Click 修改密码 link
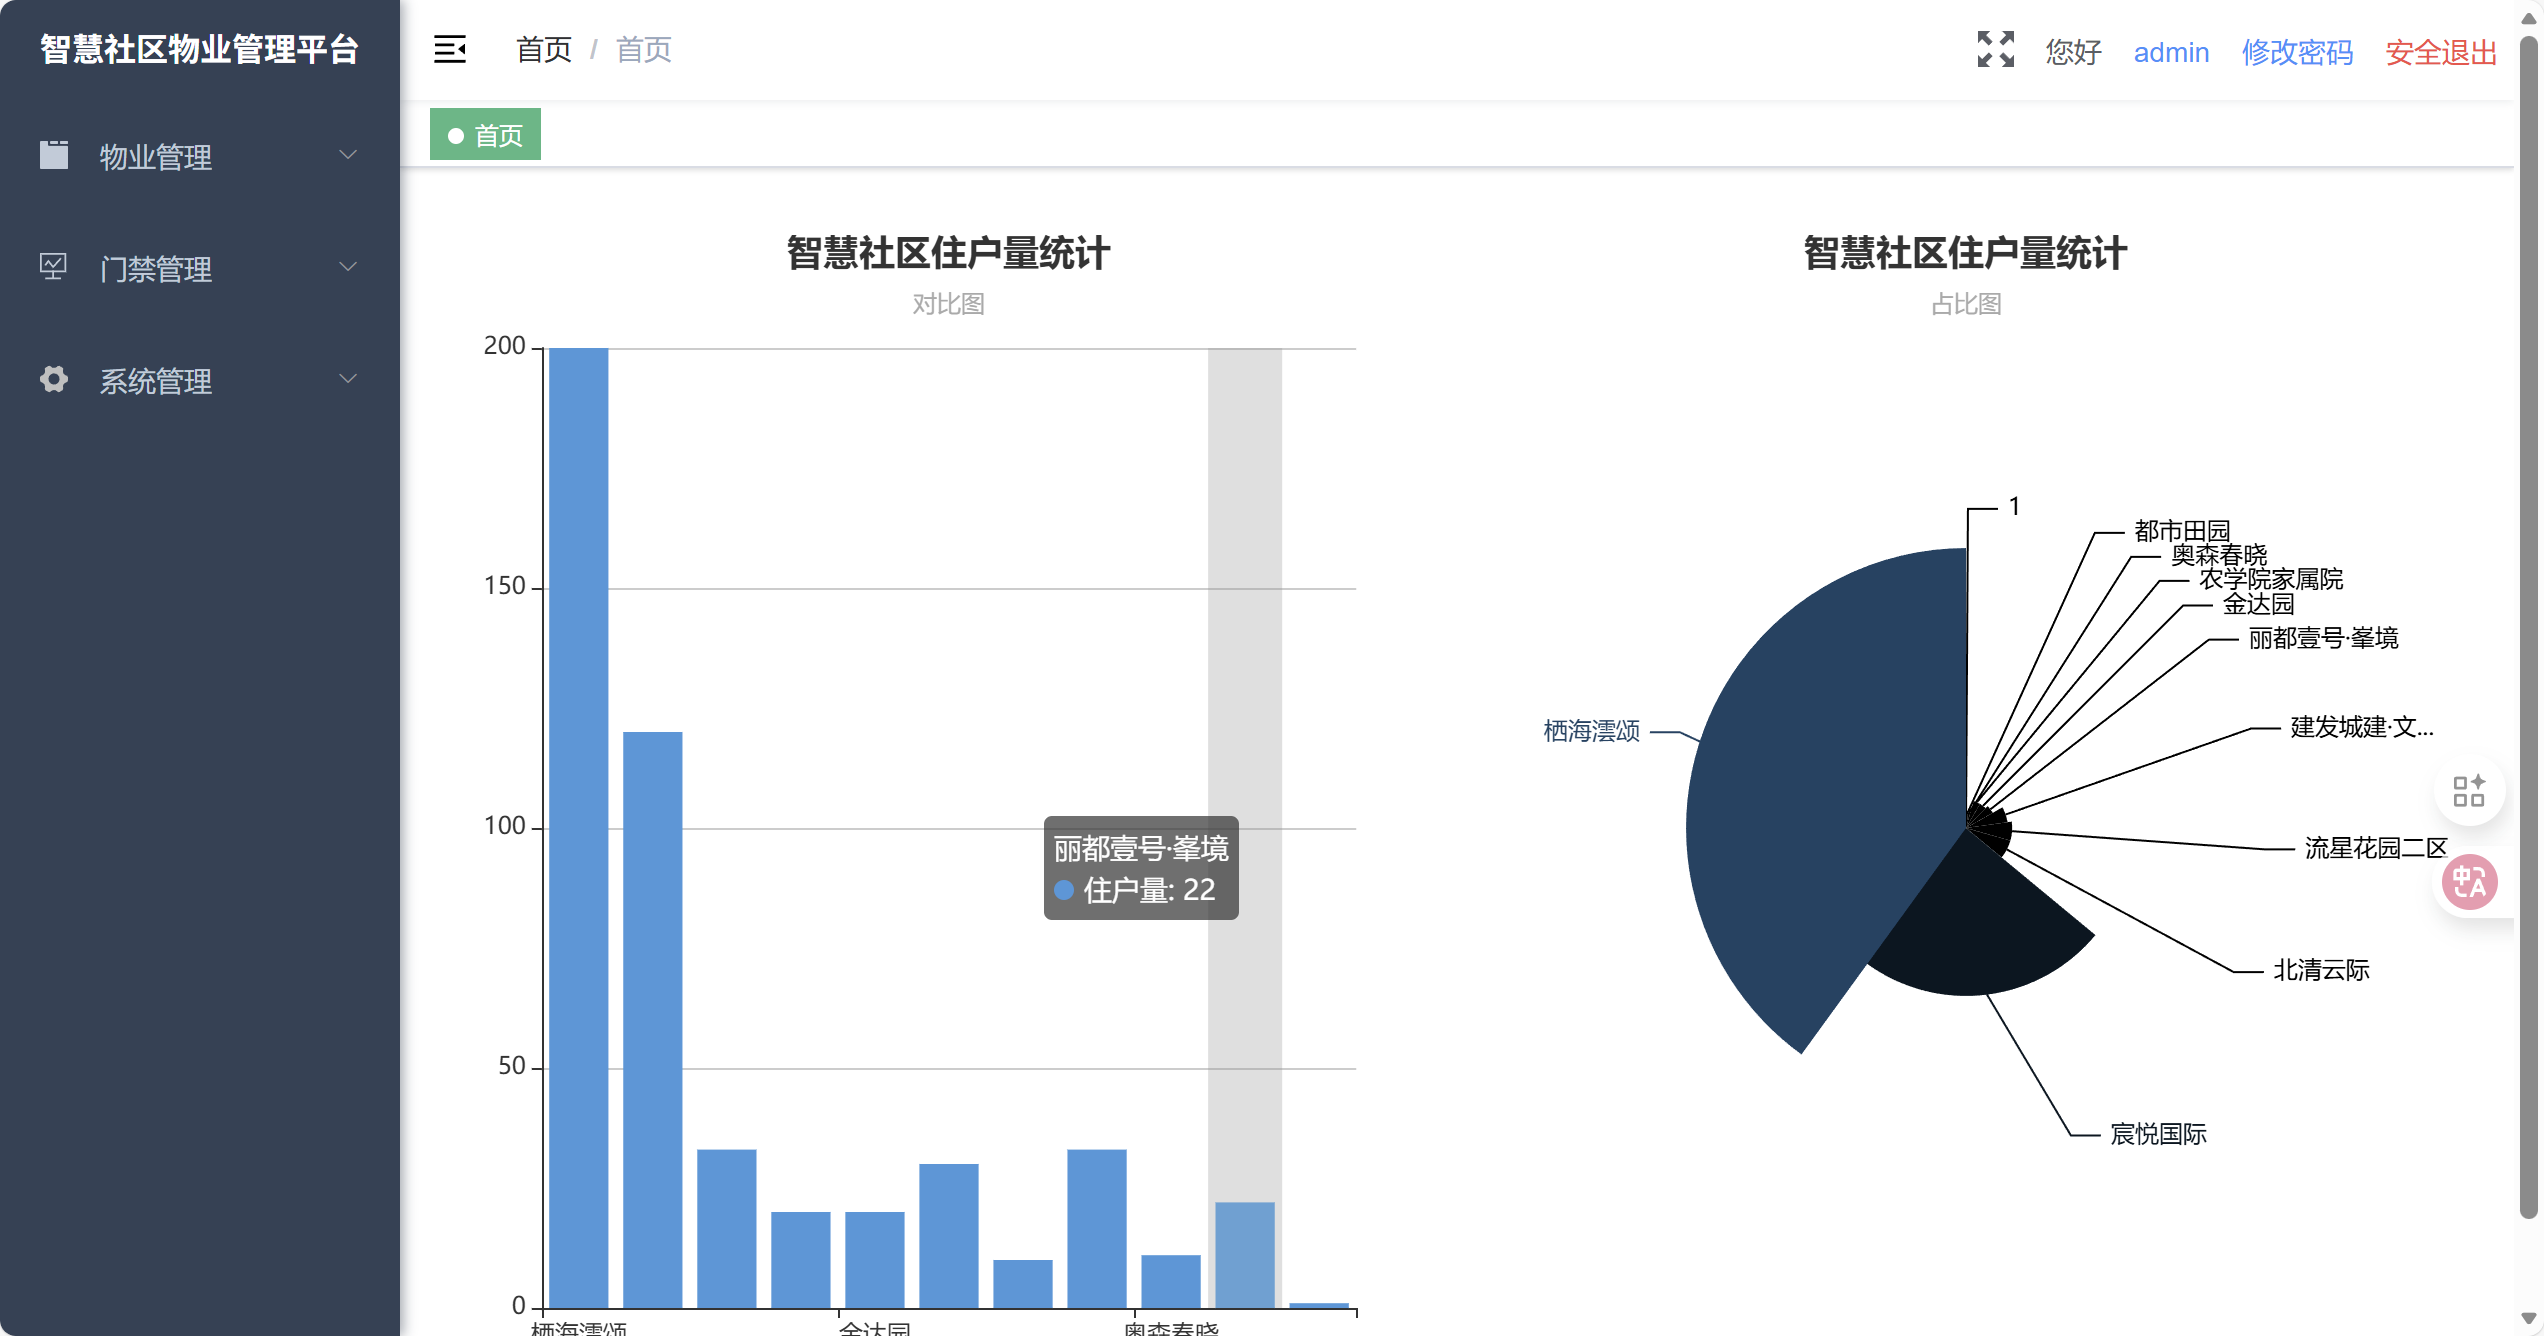2544x1336 pixels. point(2296,52)
